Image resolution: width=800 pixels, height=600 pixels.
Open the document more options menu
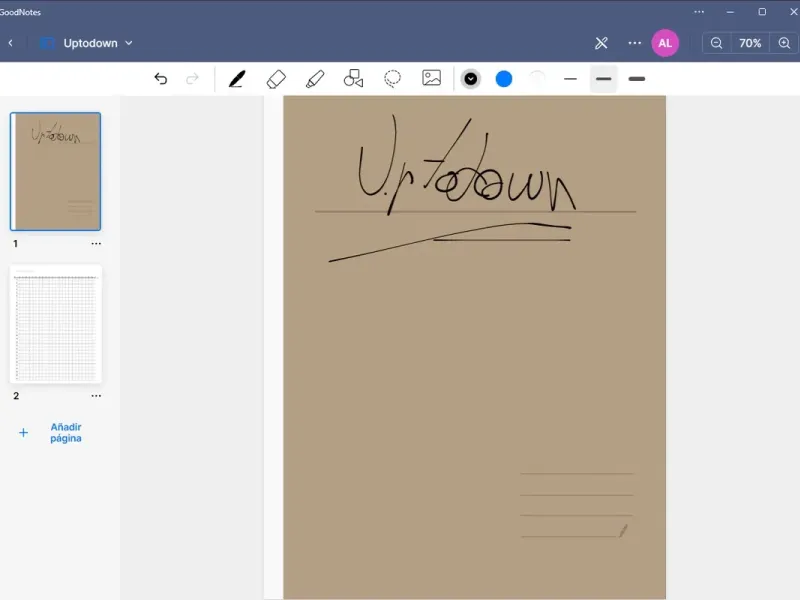pos(634,43)
